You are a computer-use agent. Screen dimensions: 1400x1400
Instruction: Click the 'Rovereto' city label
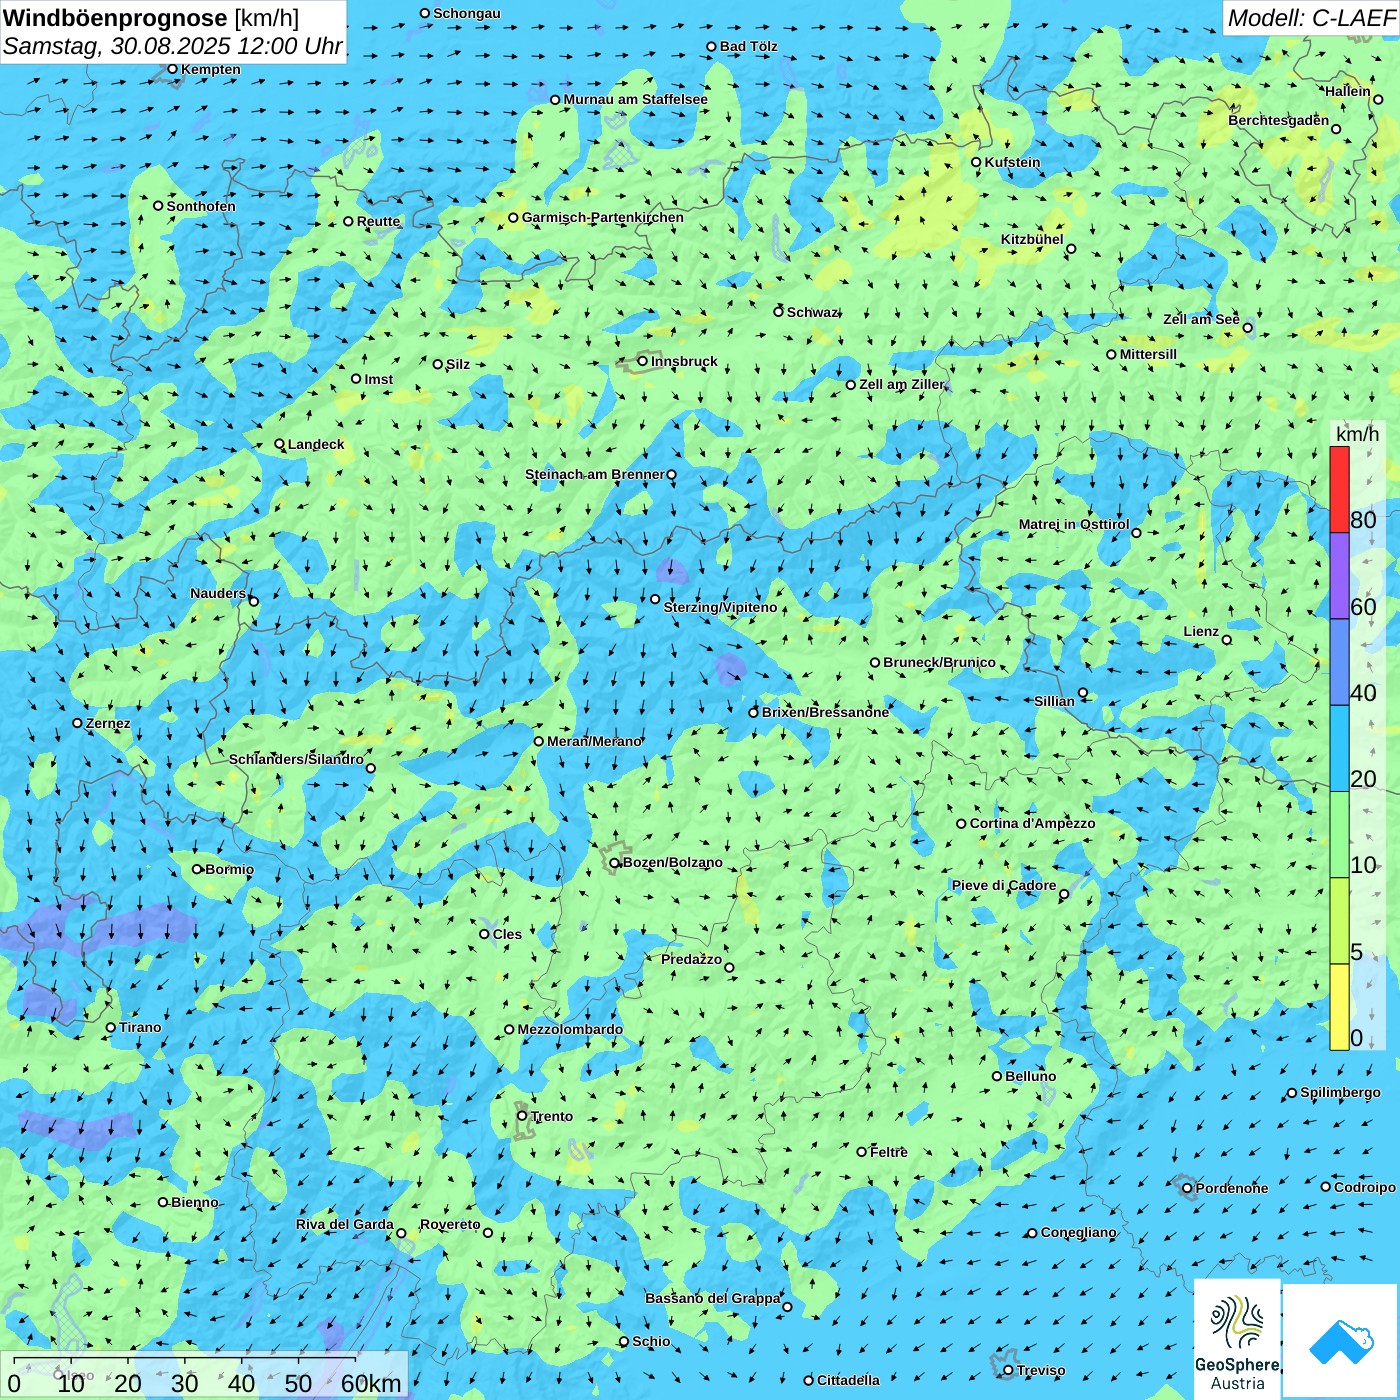450,1224
